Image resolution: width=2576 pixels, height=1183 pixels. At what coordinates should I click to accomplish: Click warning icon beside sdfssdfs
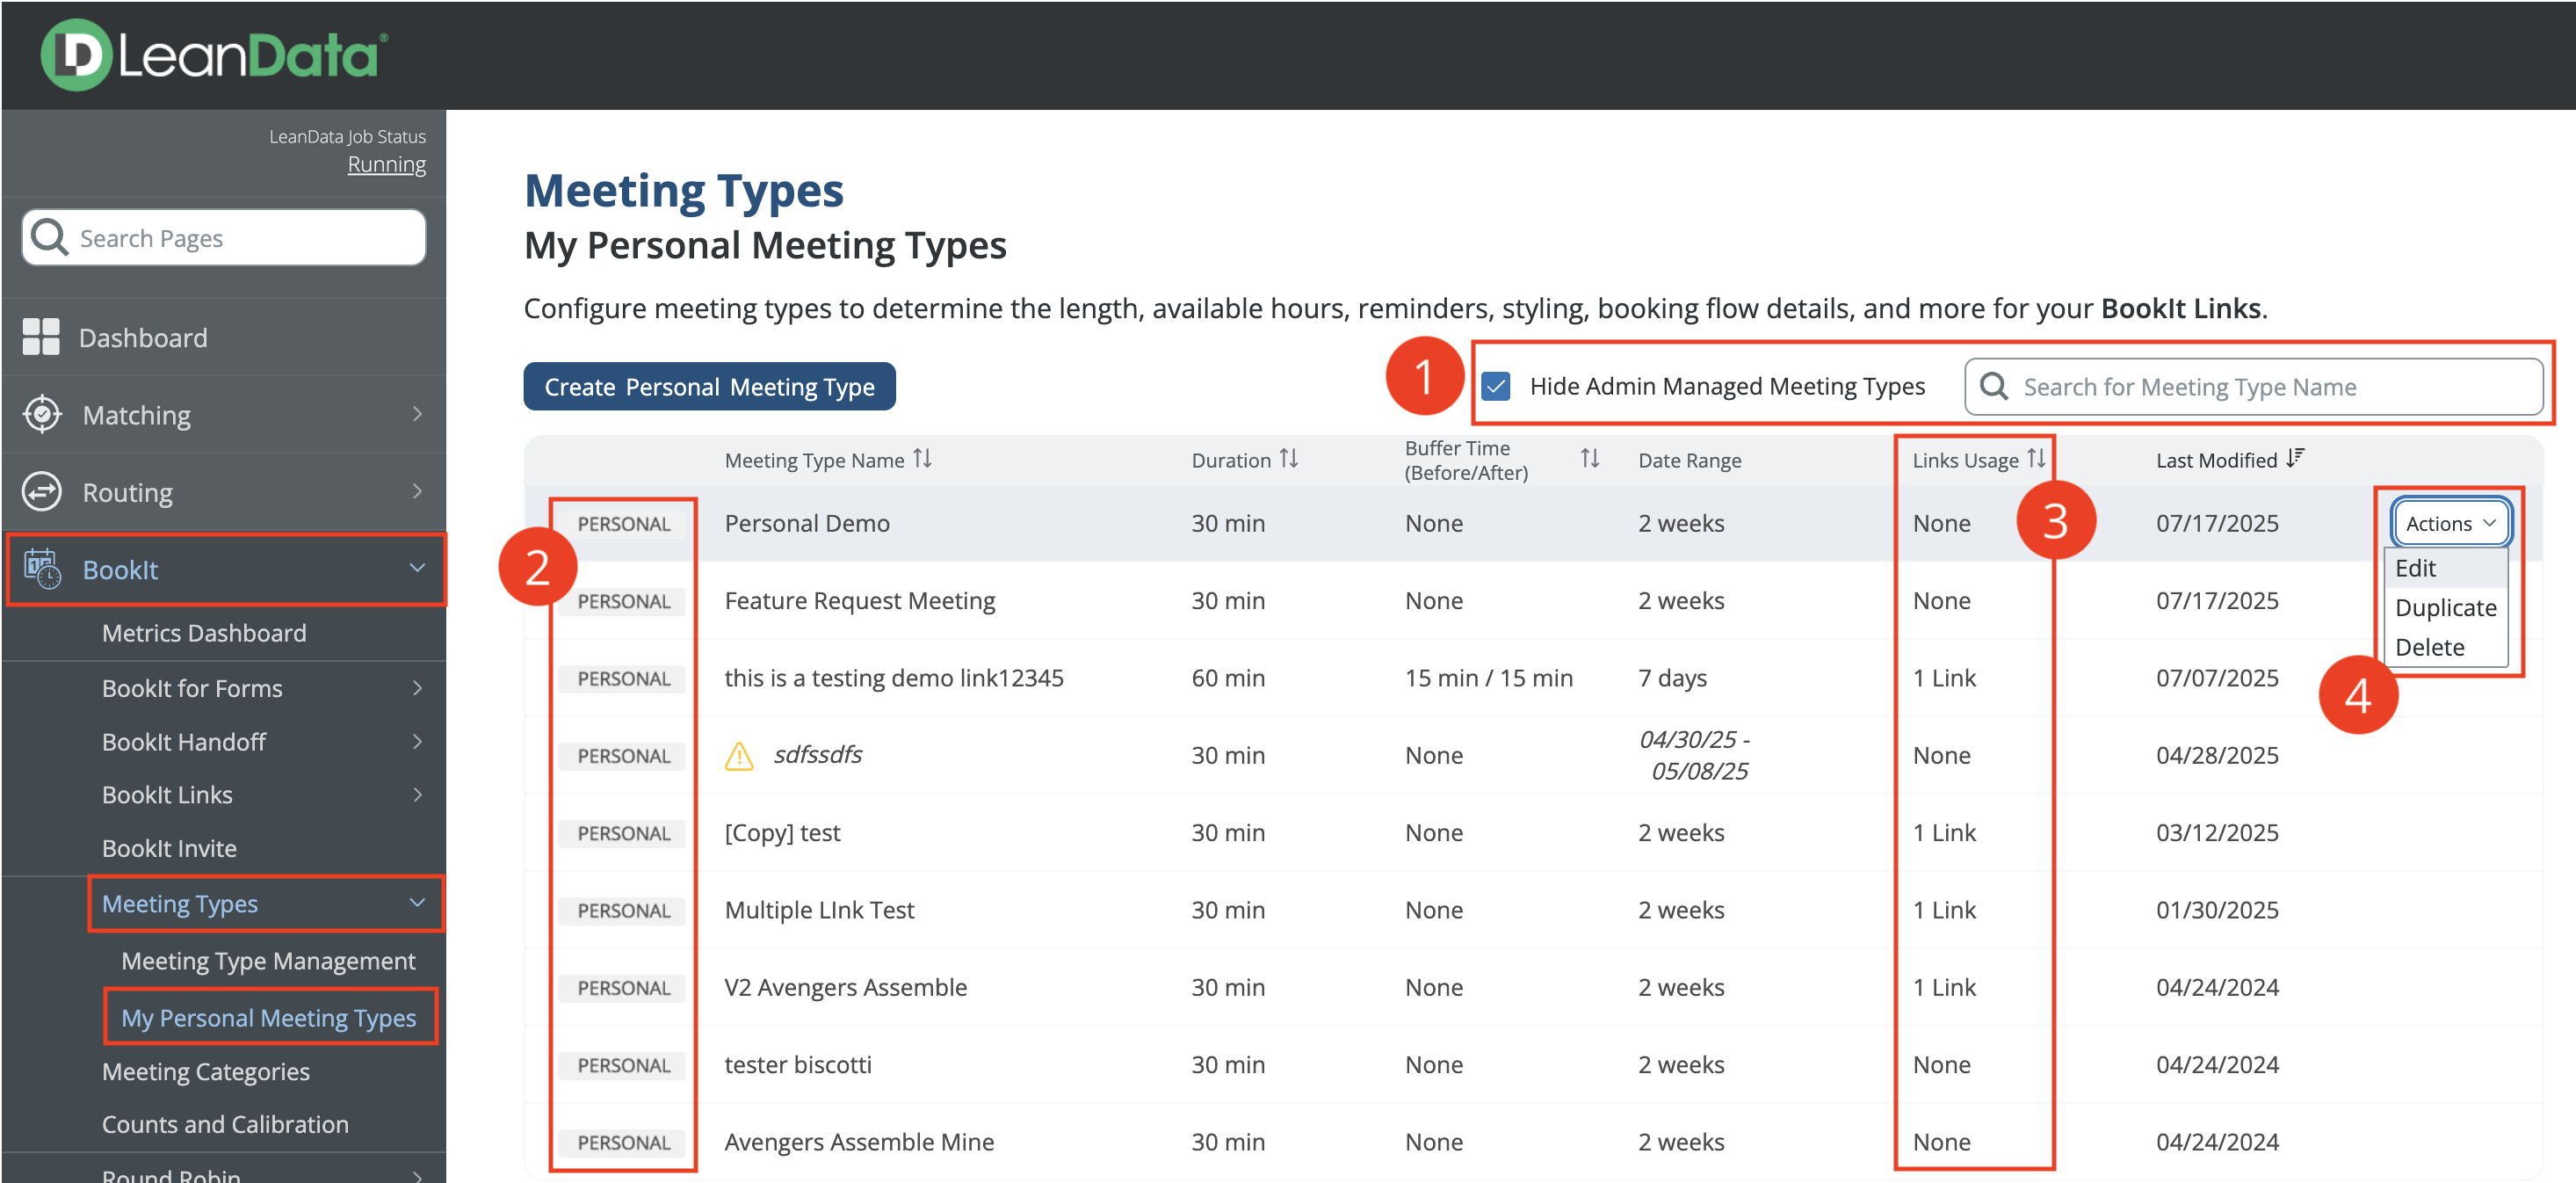[x=738, y=756]
